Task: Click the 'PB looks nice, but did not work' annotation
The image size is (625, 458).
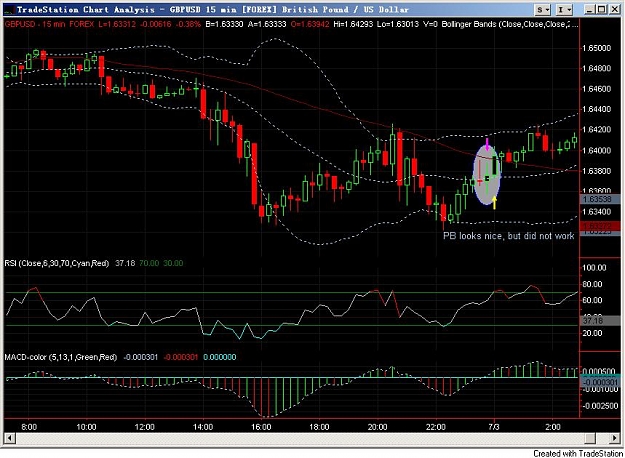Action: (x=509, y=236)
